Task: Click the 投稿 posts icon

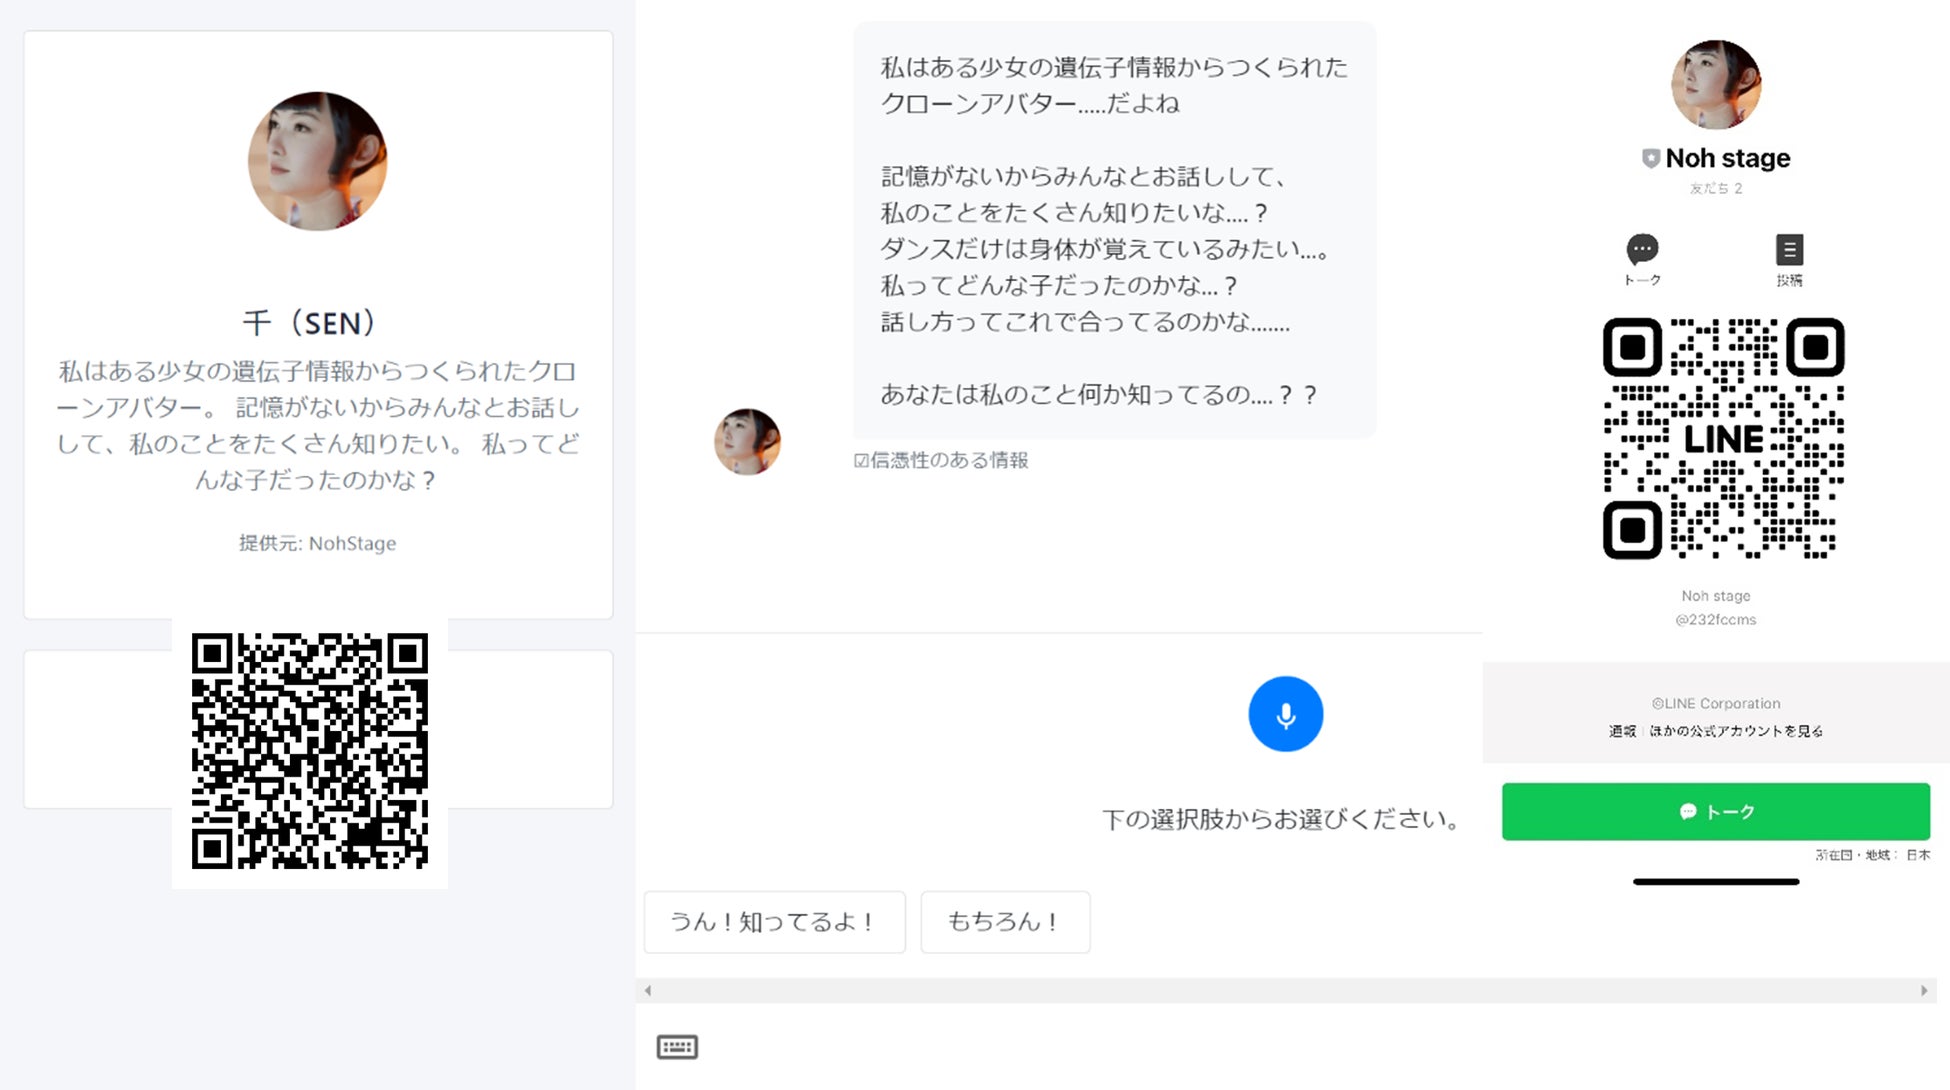Action: click(1789, 250)
